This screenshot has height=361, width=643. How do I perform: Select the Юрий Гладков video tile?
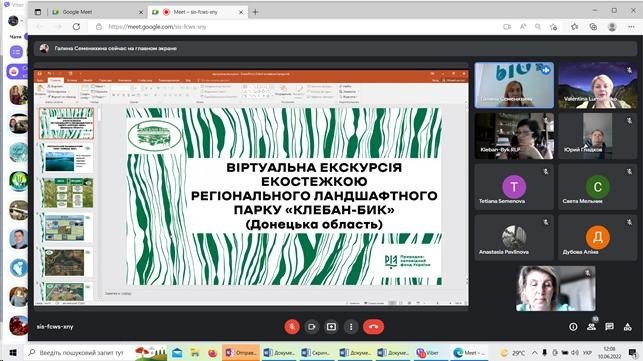pos(597,136)
